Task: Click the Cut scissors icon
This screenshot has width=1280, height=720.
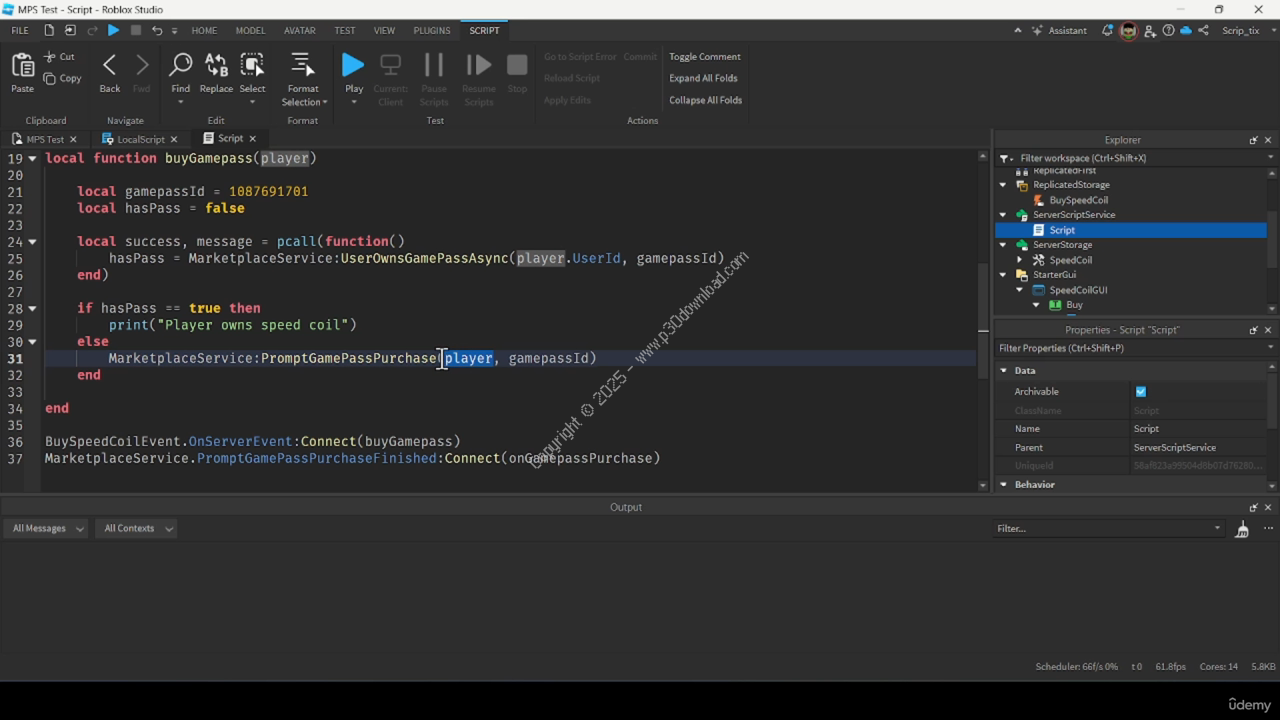Action: coord(49,57)
